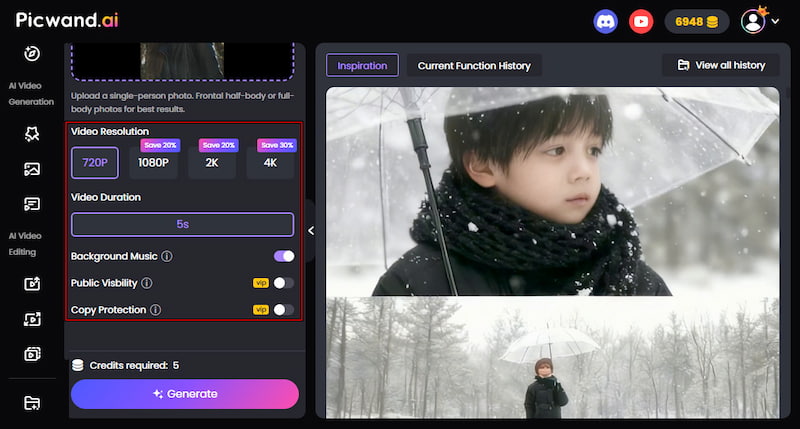Image resolution: width=800 pixels, height=429 pixels.
Task: Click the Generate button
Action: tap(185, 394)
